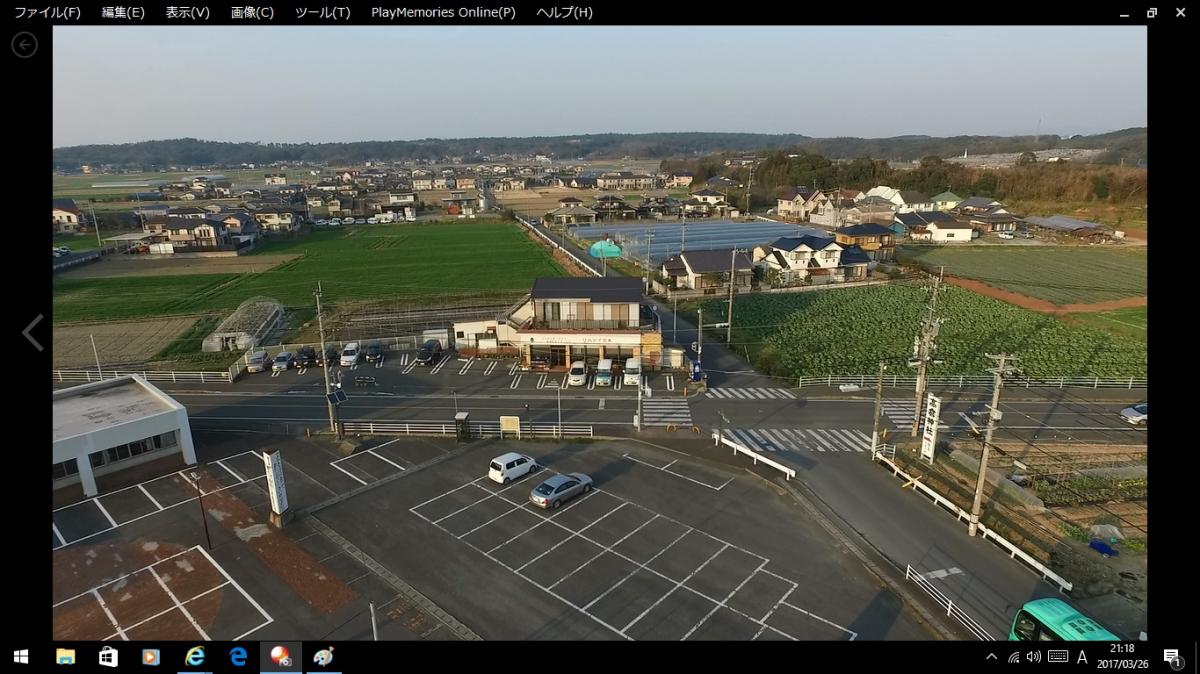The height and width of the screenshot is (674, 1200).
Task: Open the ファイル(F) menu
Action: (x=47, y=12)
